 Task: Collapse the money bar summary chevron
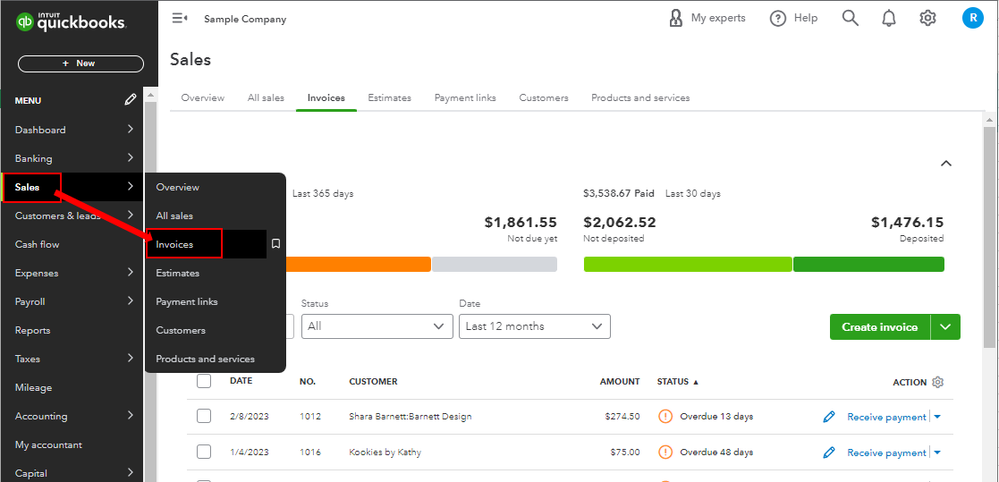coord(946,163)
